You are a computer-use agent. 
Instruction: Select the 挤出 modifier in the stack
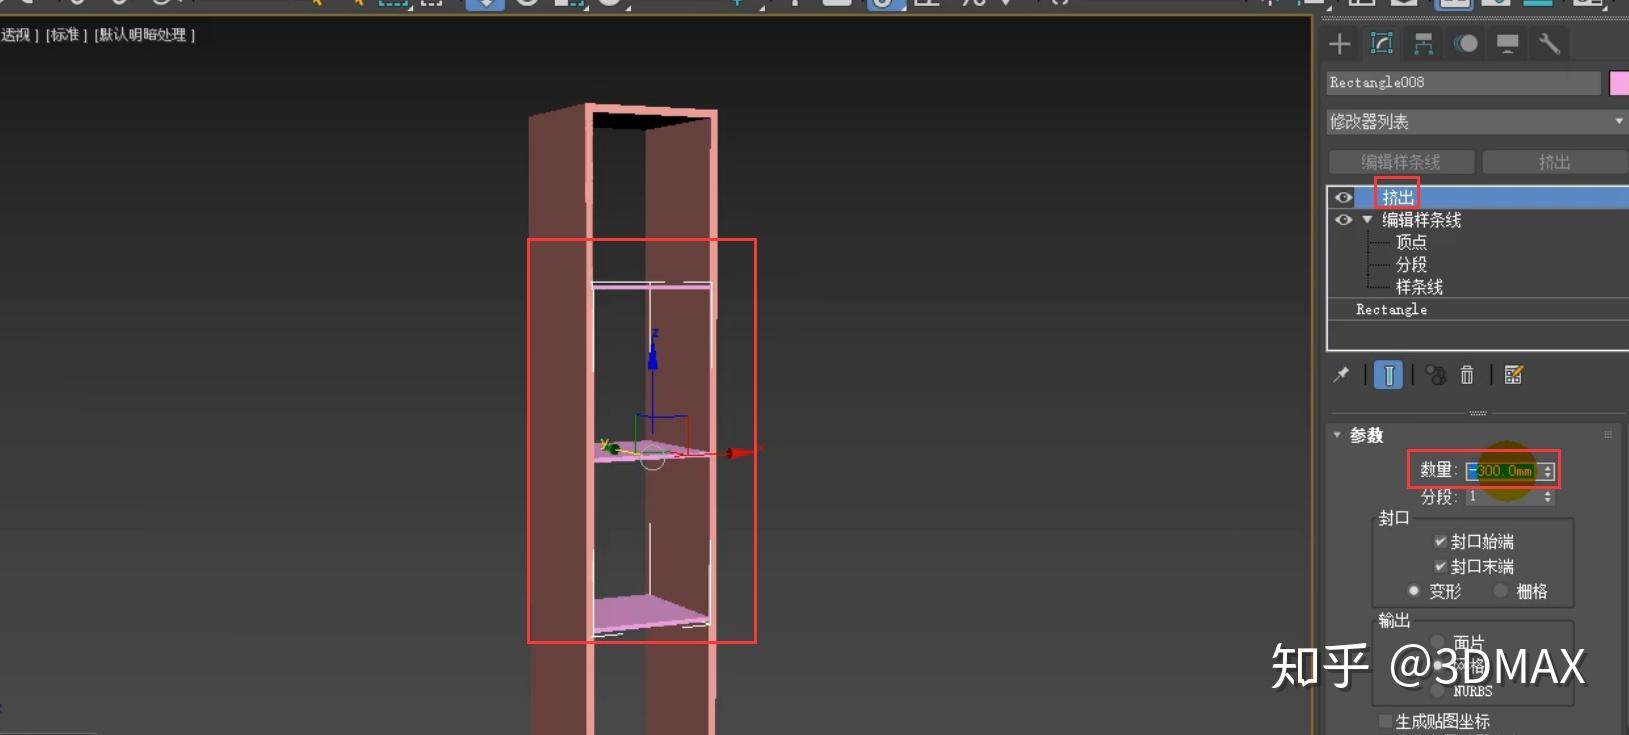tap(1398, 197)
